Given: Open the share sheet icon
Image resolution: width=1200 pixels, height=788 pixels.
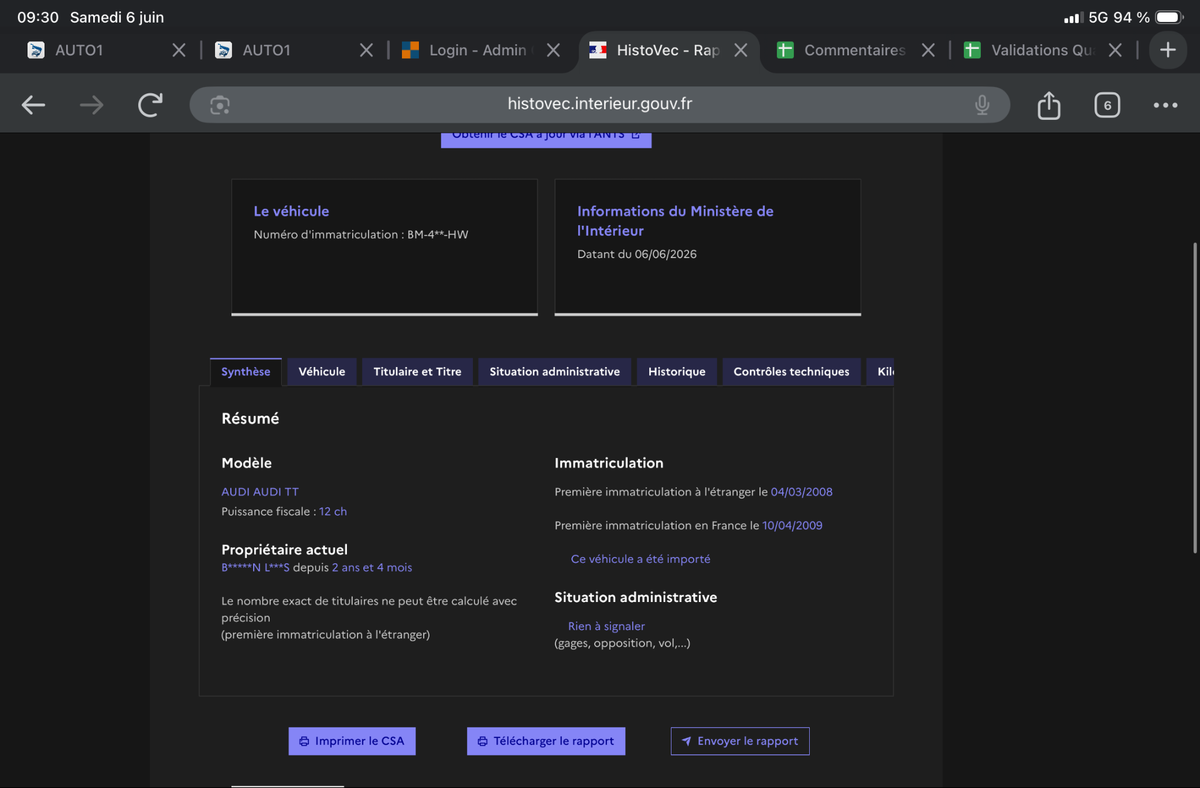Looking at the screenshot, I should [x=1049, y=104].
